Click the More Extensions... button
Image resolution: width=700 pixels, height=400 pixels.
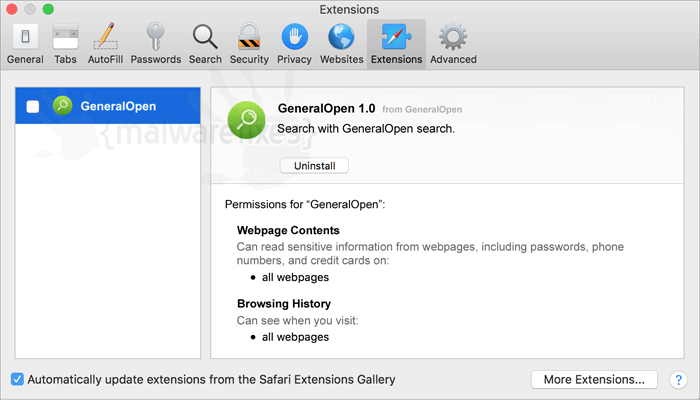click(594, 379)
